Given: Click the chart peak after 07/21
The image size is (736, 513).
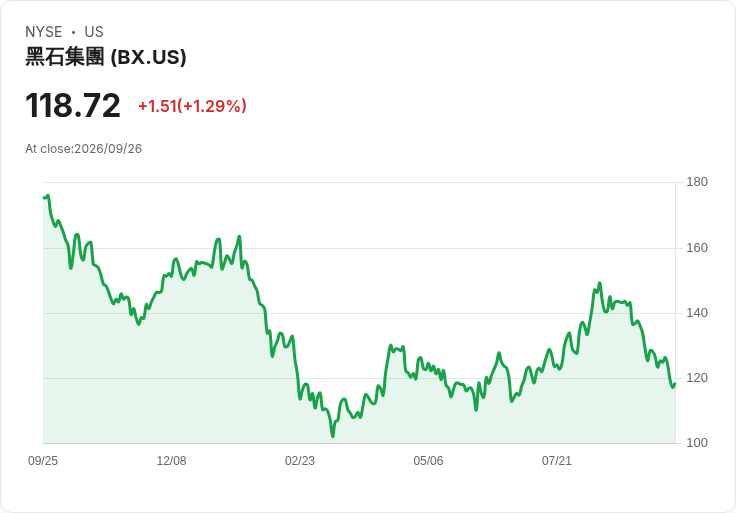Looking at the screenshot, I should click(599, 283).
